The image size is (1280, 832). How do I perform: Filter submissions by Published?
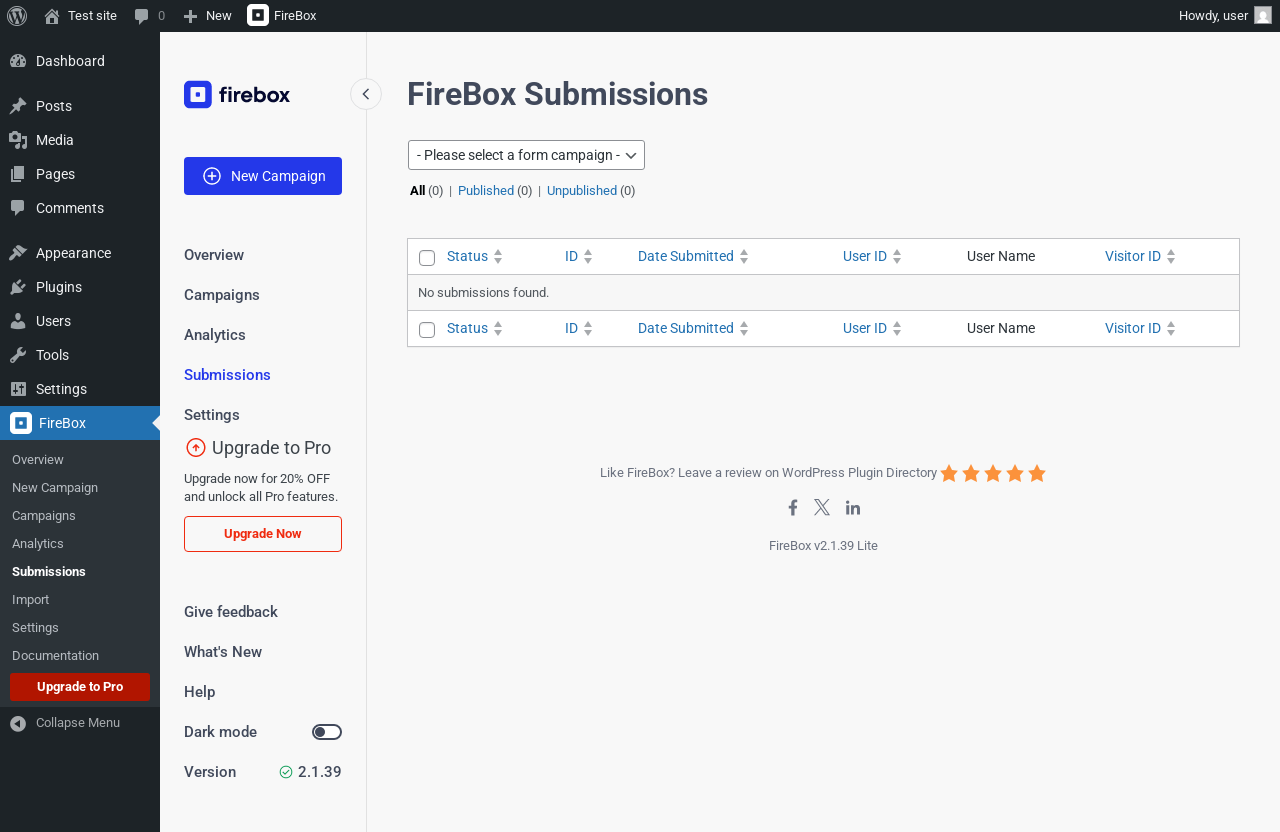point(486,190)
